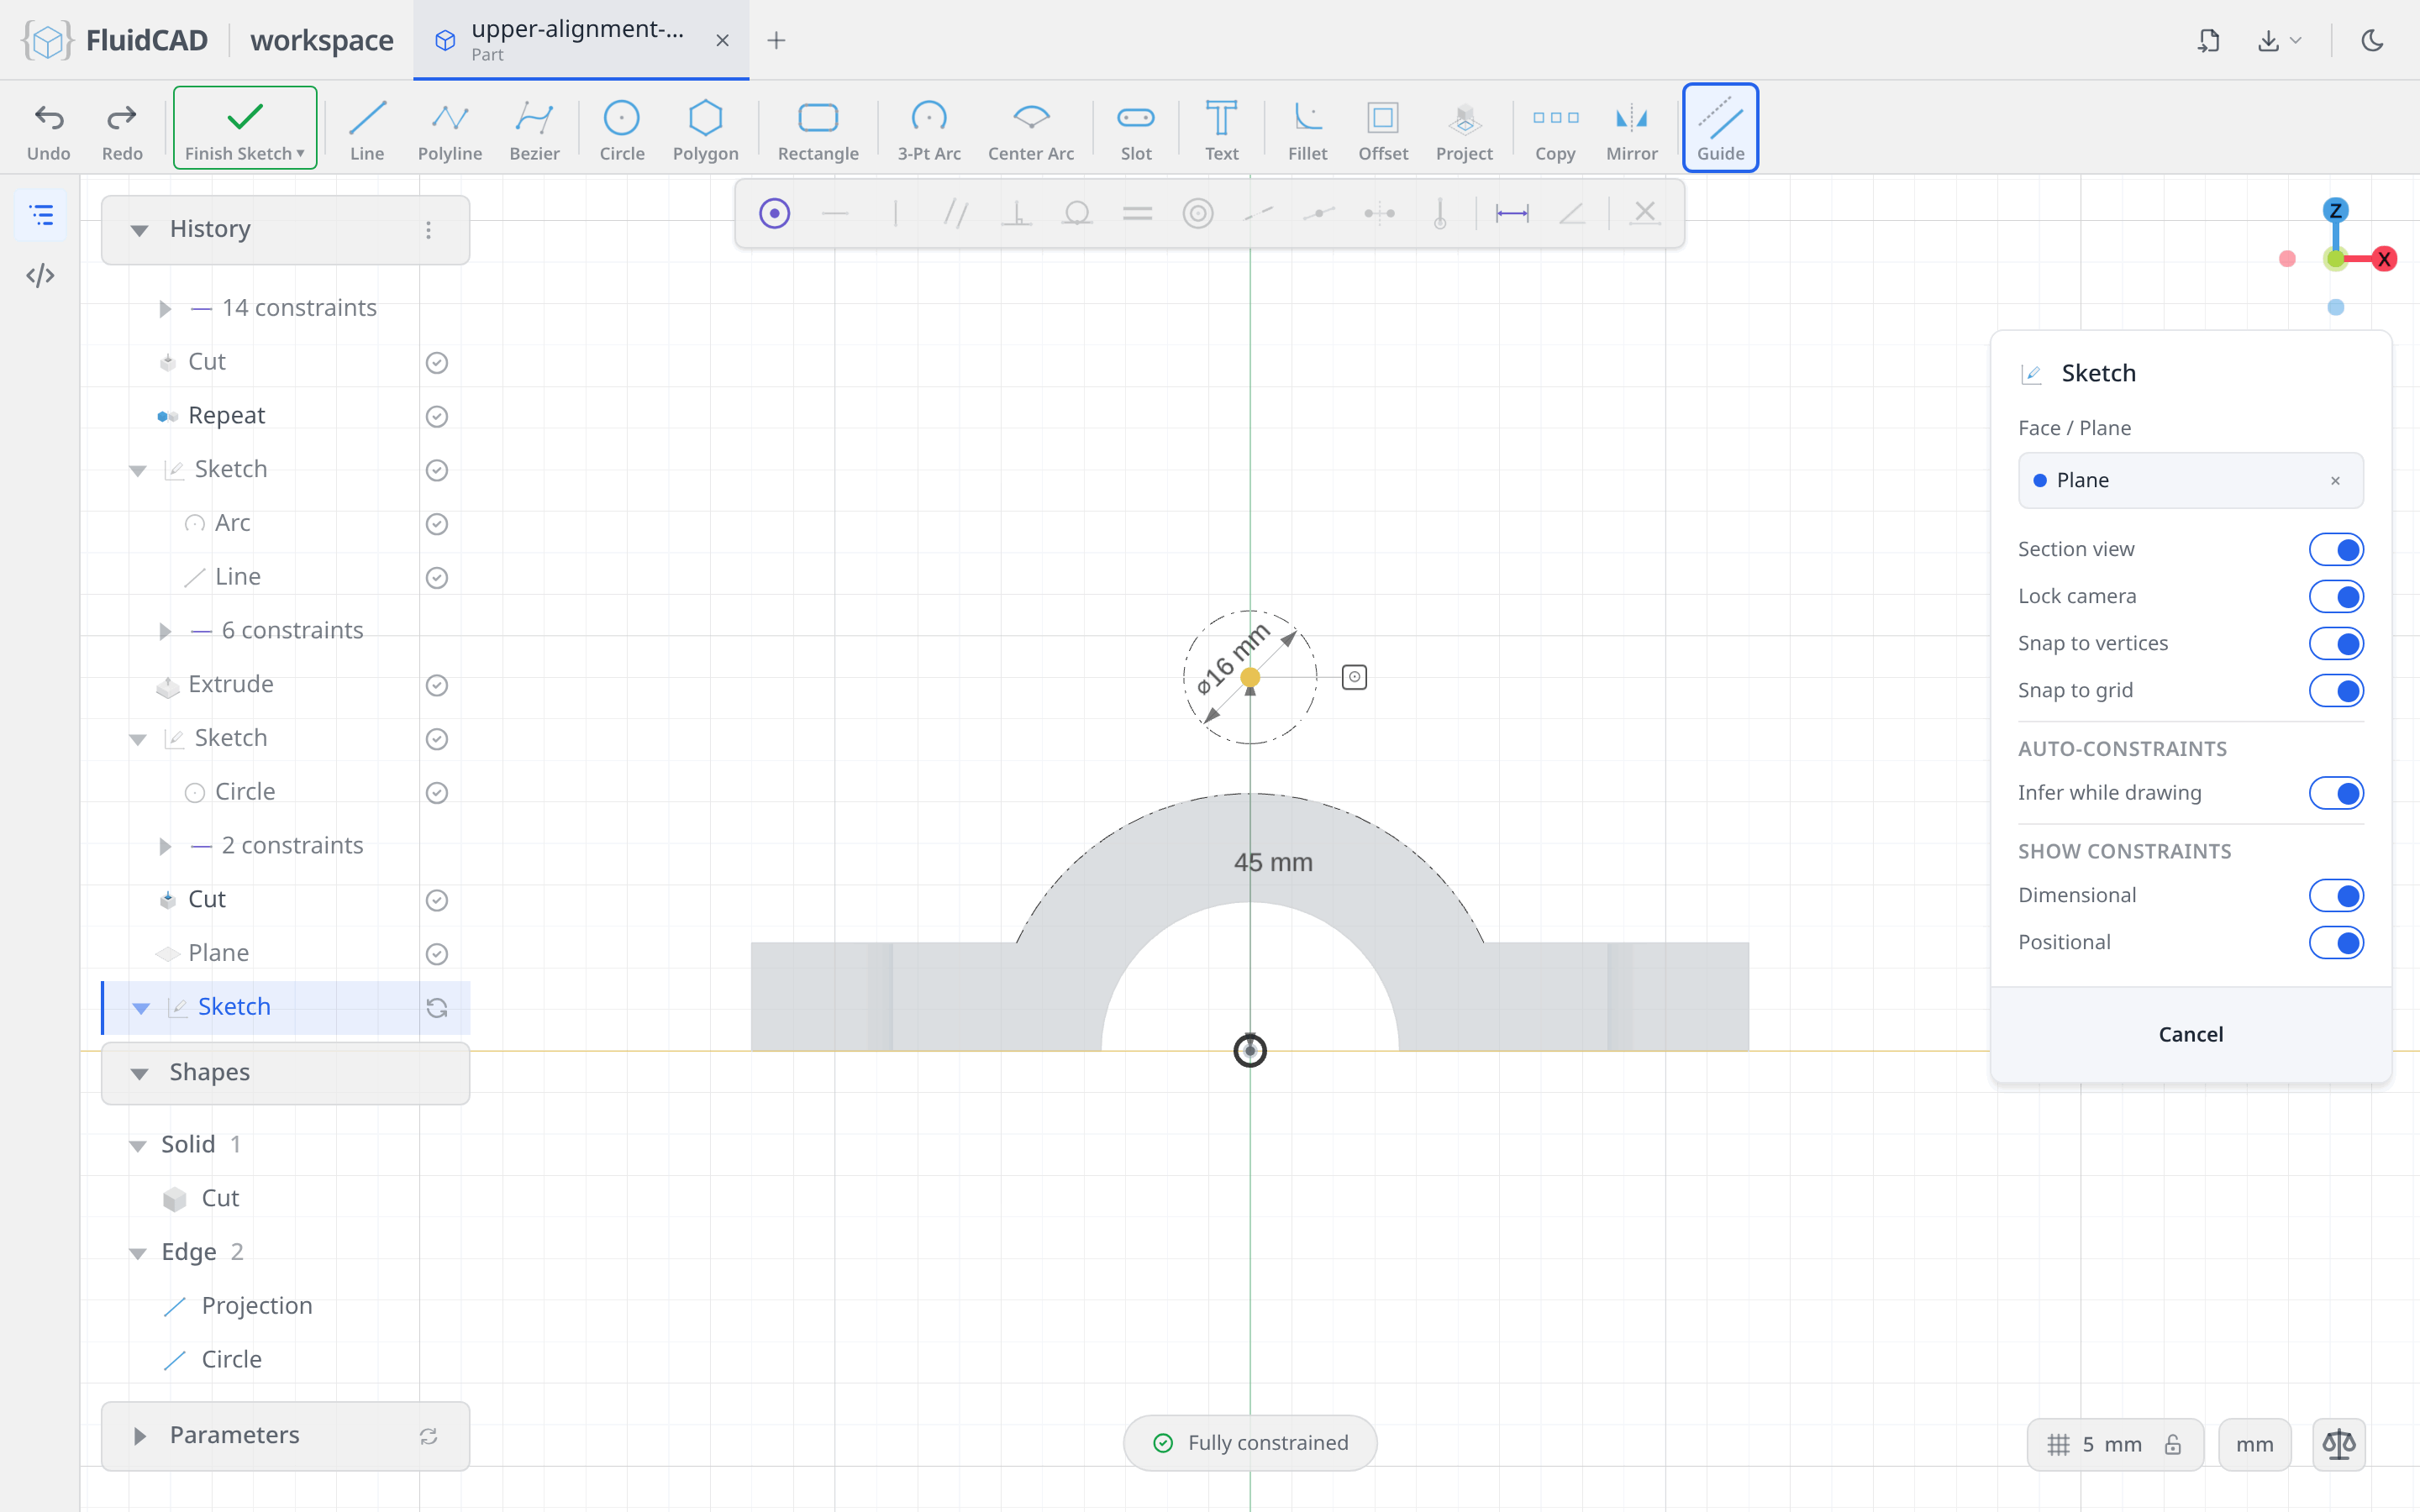
Task: Click the 5 mm grid size setting
Action: click(x=2114, y=1444)
